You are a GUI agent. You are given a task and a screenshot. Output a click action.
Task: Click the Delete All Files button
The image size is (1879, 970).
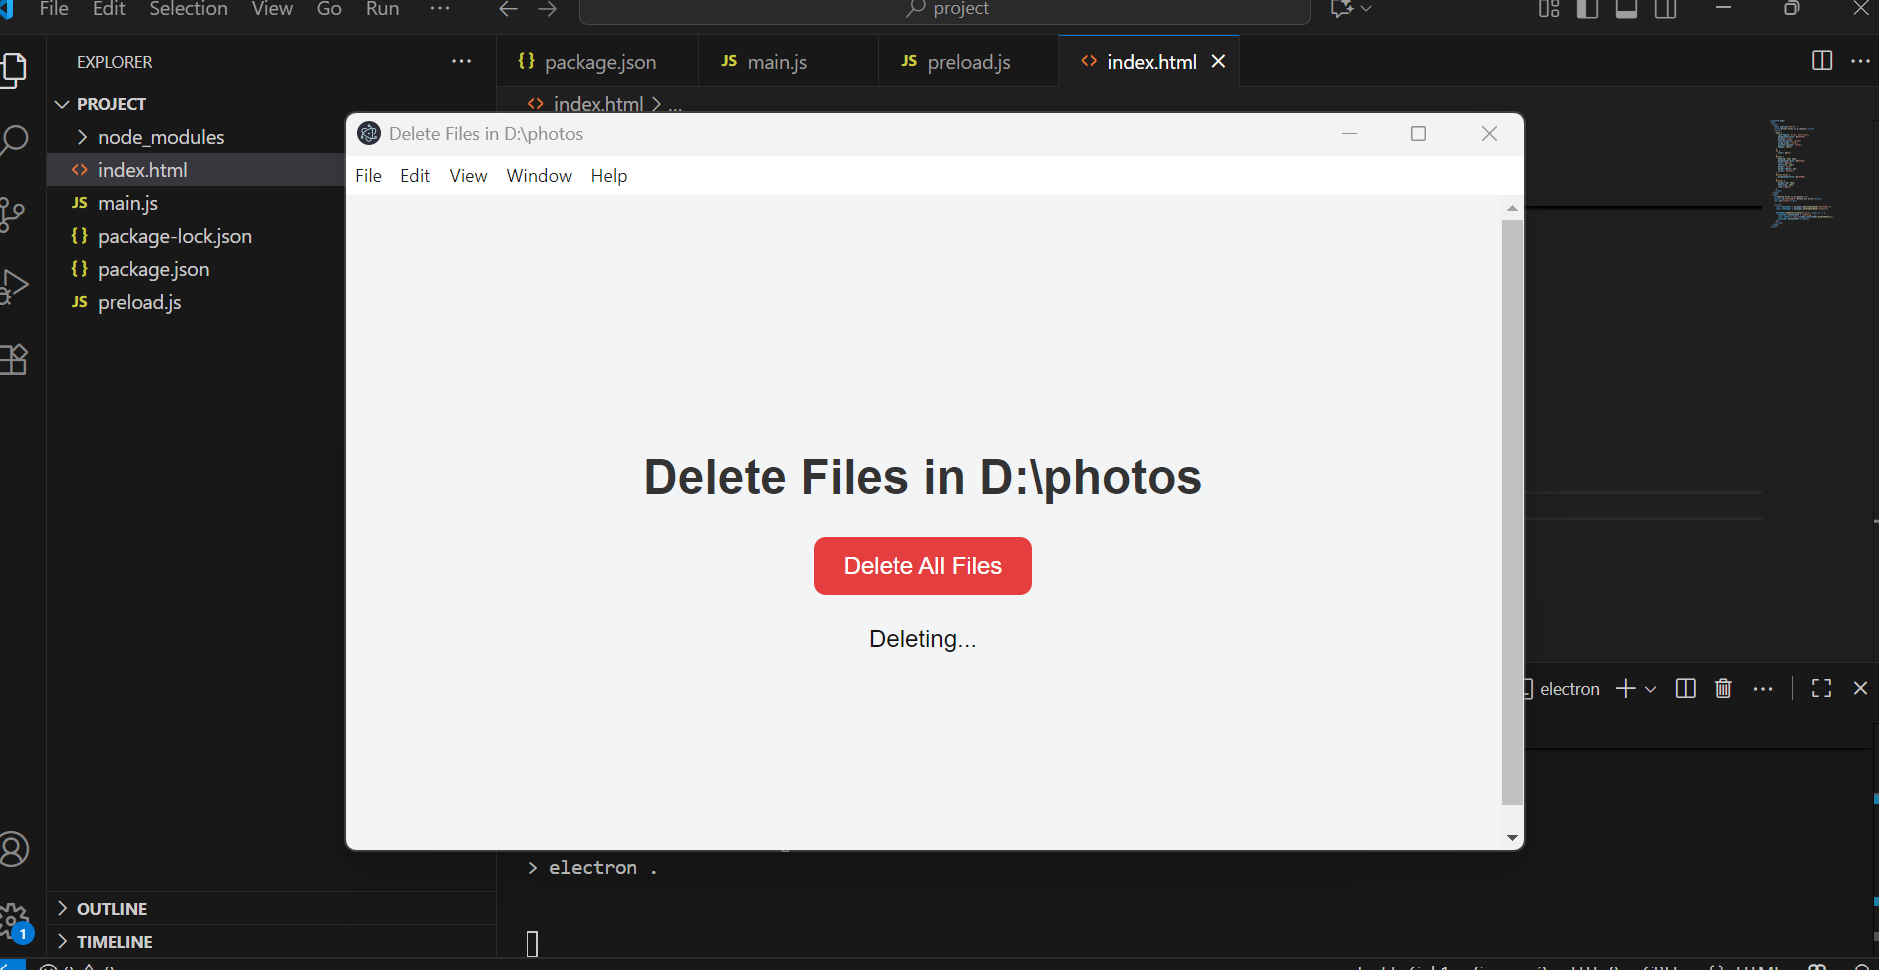921,565
